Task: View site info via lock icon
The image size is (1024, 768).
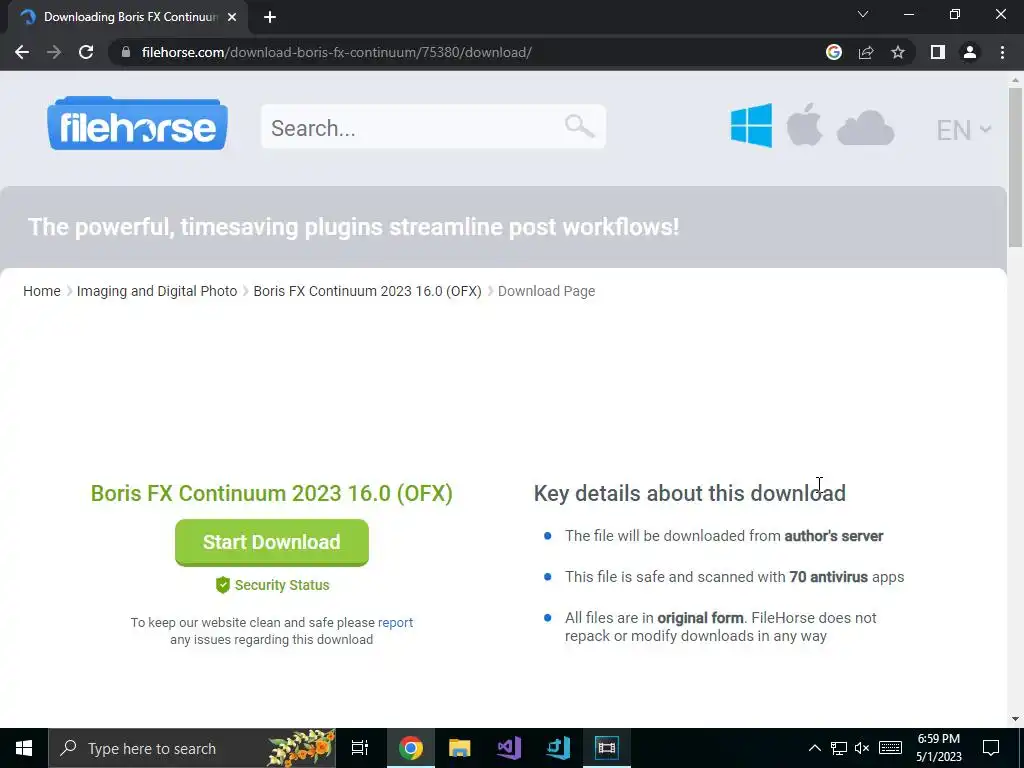Action: point(126,52)
